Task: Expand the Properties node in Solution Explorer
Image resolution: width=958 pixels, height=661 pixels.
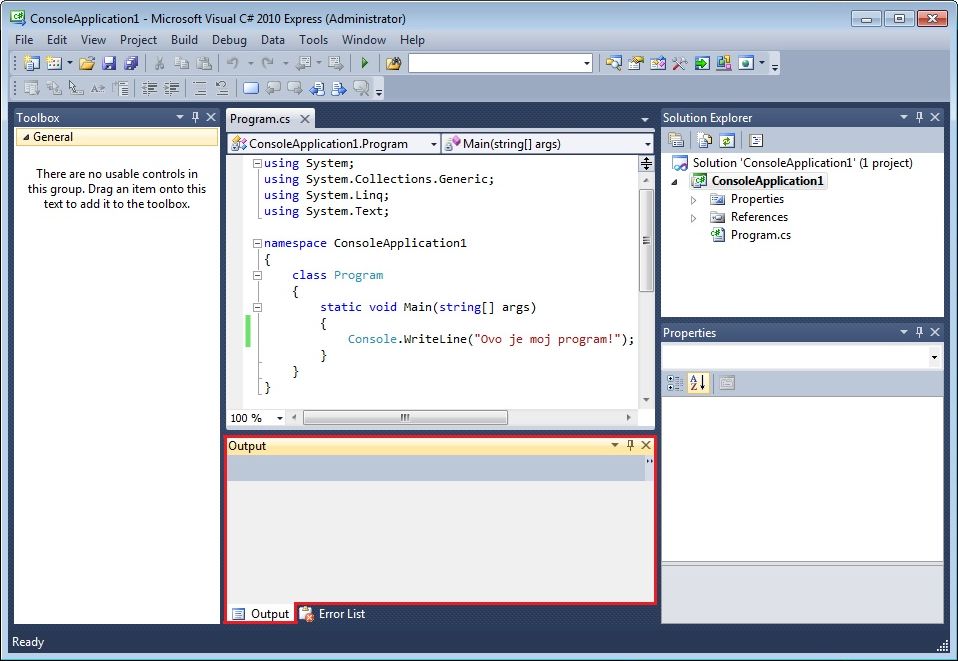Action: coord(693,200)
